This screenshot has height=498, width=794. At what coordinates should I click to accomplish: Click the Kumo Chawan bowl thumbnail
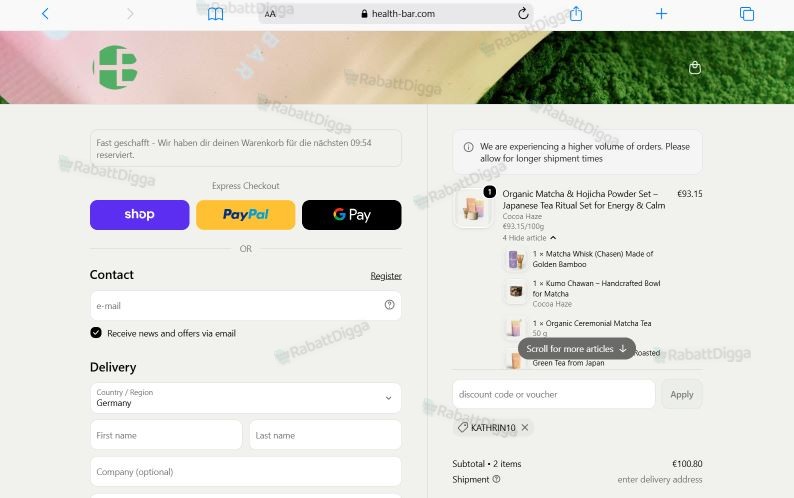516,291
